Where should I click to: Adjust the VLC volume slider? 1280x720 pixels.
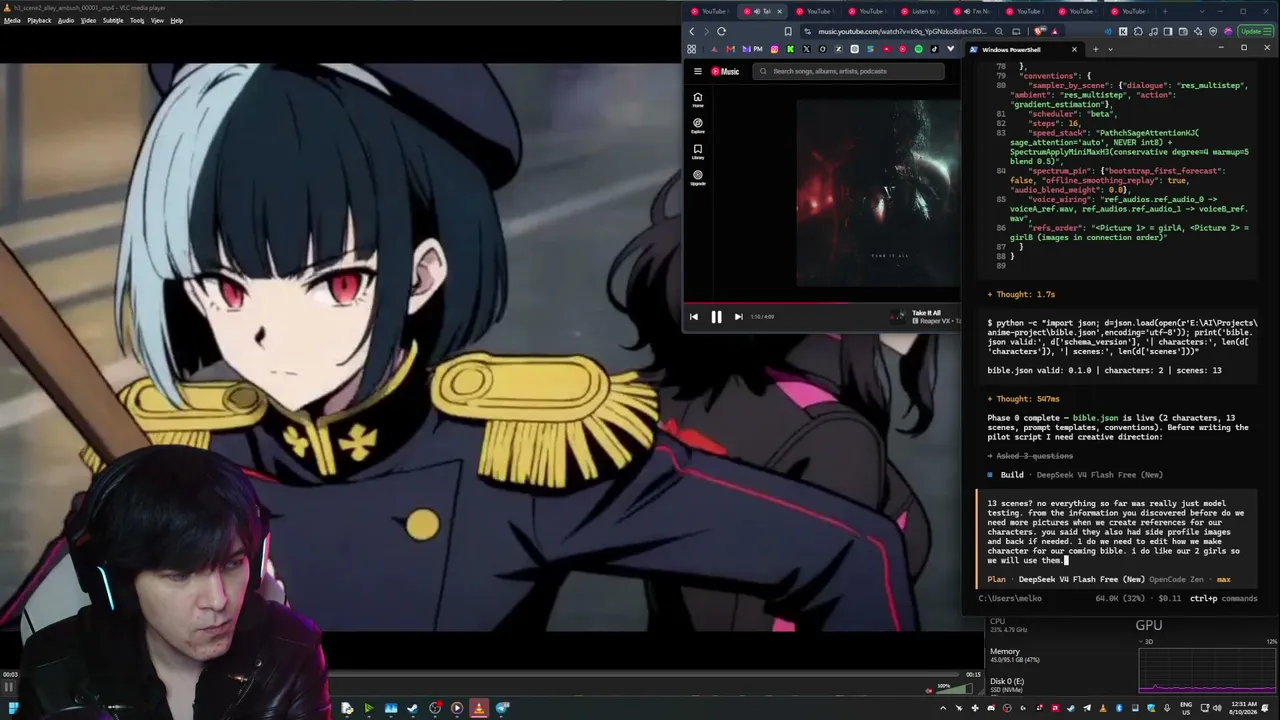pos(954,689)
